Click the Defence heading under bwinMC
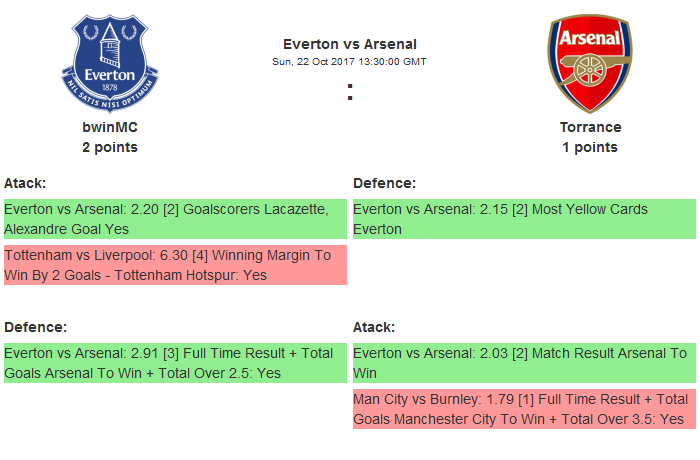Image resolution: width=700 pixels, height=460 pixels. (x=36, y=327)
